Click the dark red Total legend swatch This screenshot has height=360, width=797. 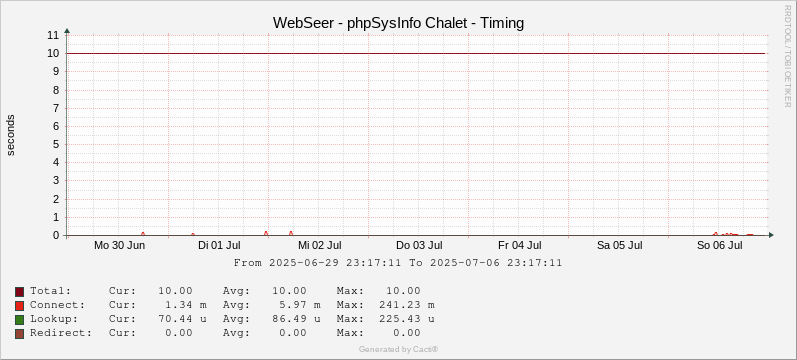(x=19, y=292)
